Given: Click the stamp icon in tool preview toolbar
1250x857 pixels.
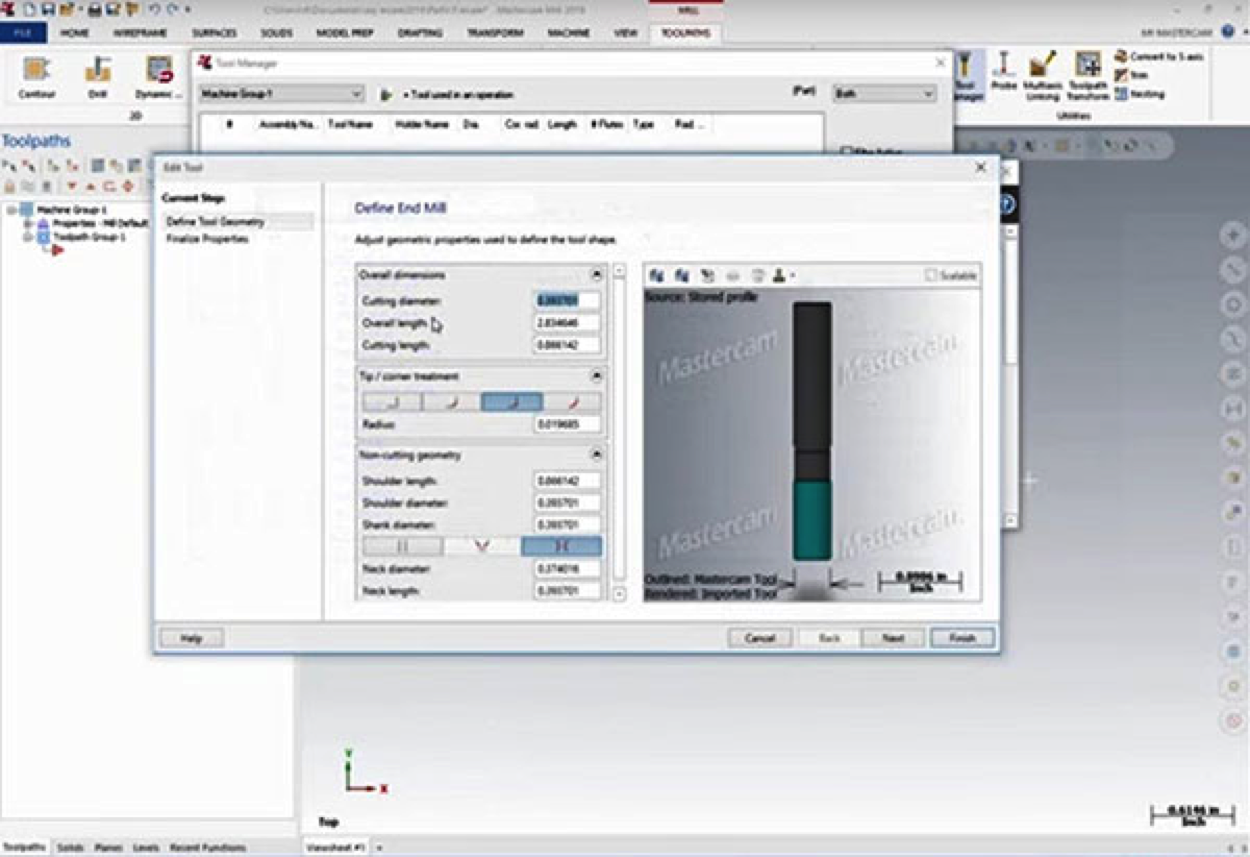Looking at the screenshot, I should click(778, 275).
